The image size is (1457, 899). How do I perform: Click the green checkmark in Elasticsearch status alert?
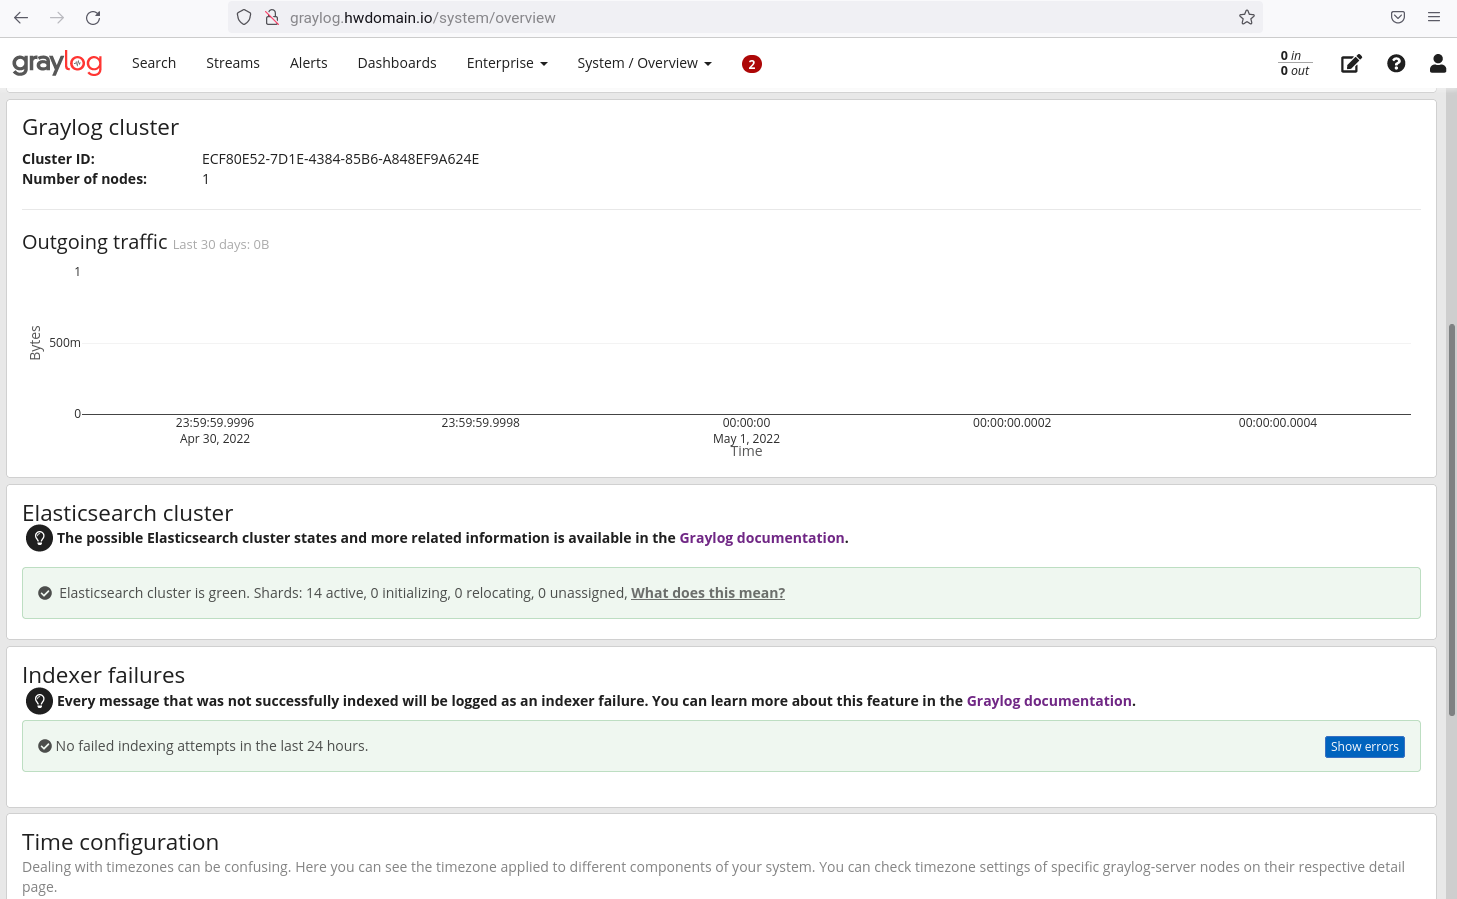point(45,593)
